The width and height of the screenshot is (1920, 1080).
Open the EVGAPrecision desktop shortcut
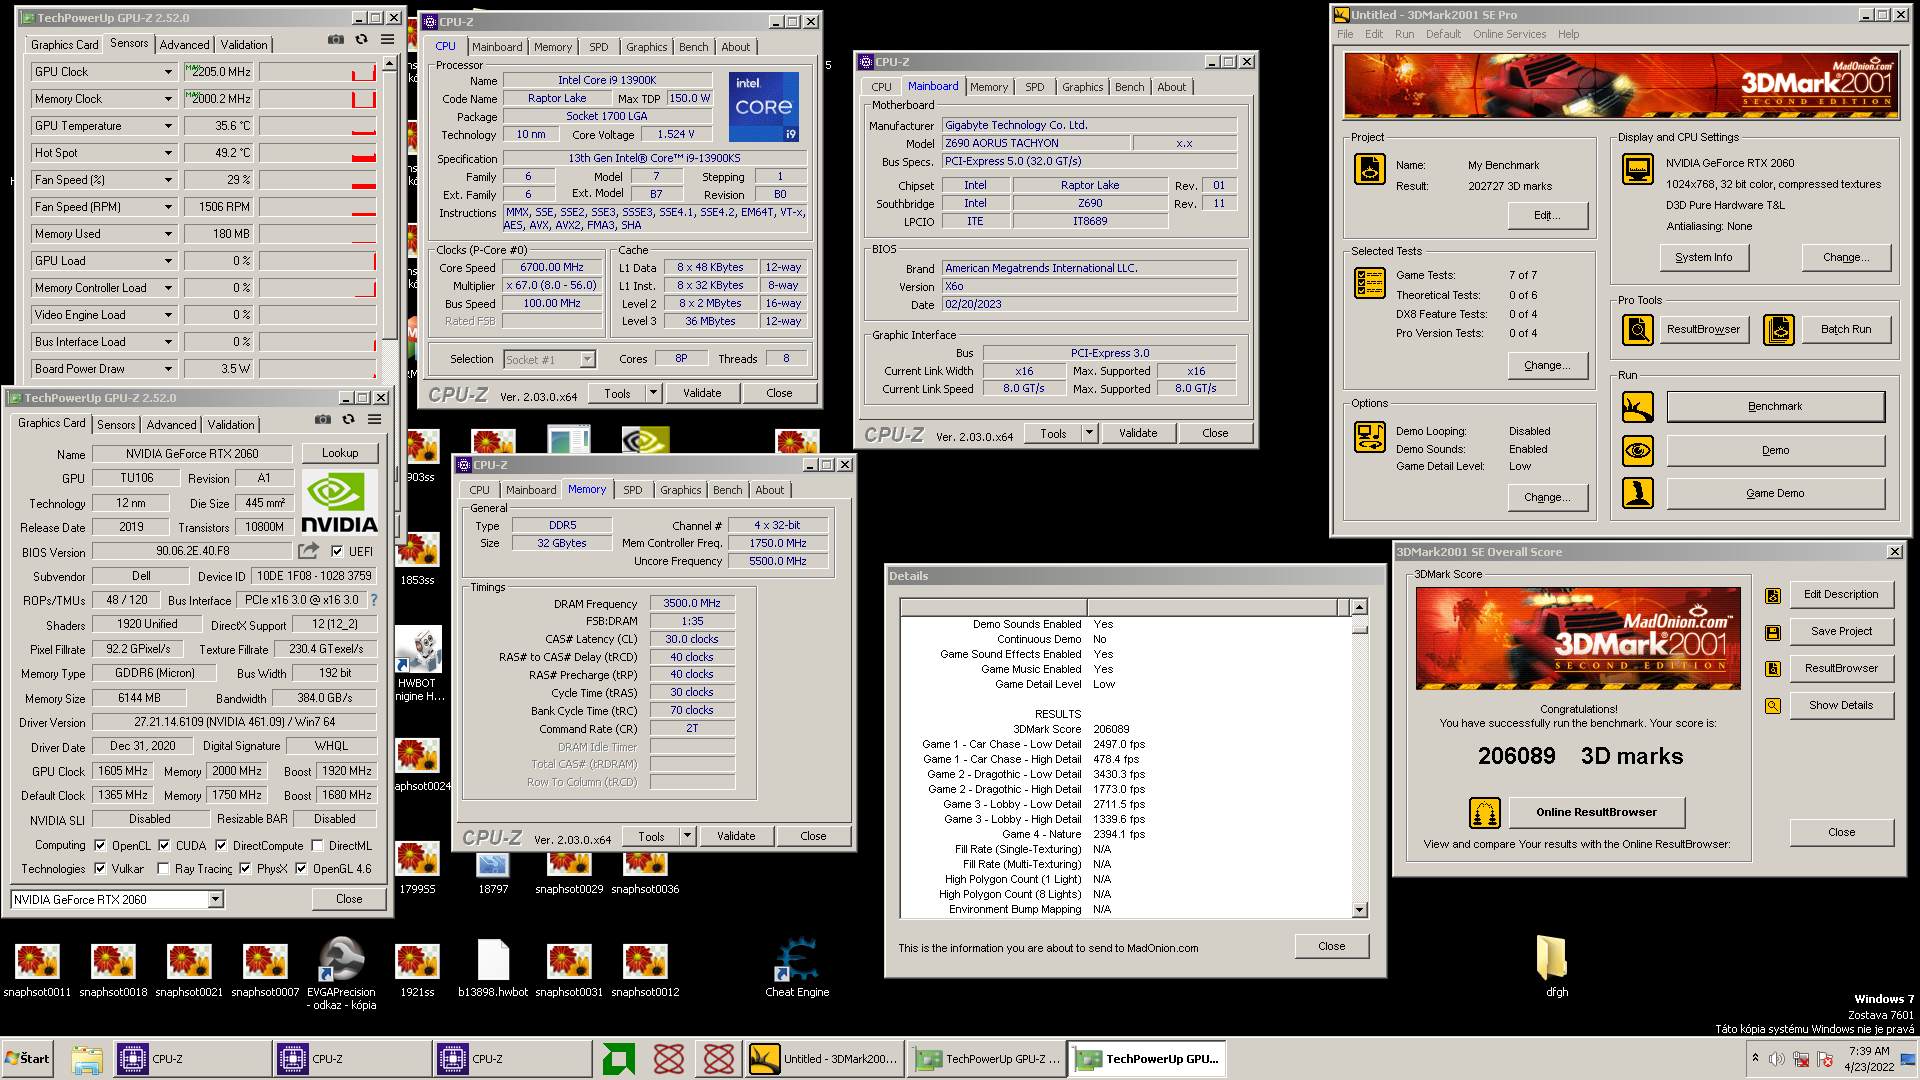click(341, 973)
